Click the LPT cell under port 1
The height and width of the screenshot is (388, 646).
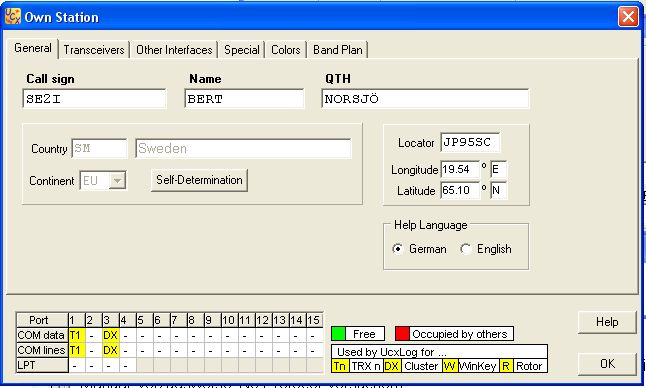(x=76, y=365)
